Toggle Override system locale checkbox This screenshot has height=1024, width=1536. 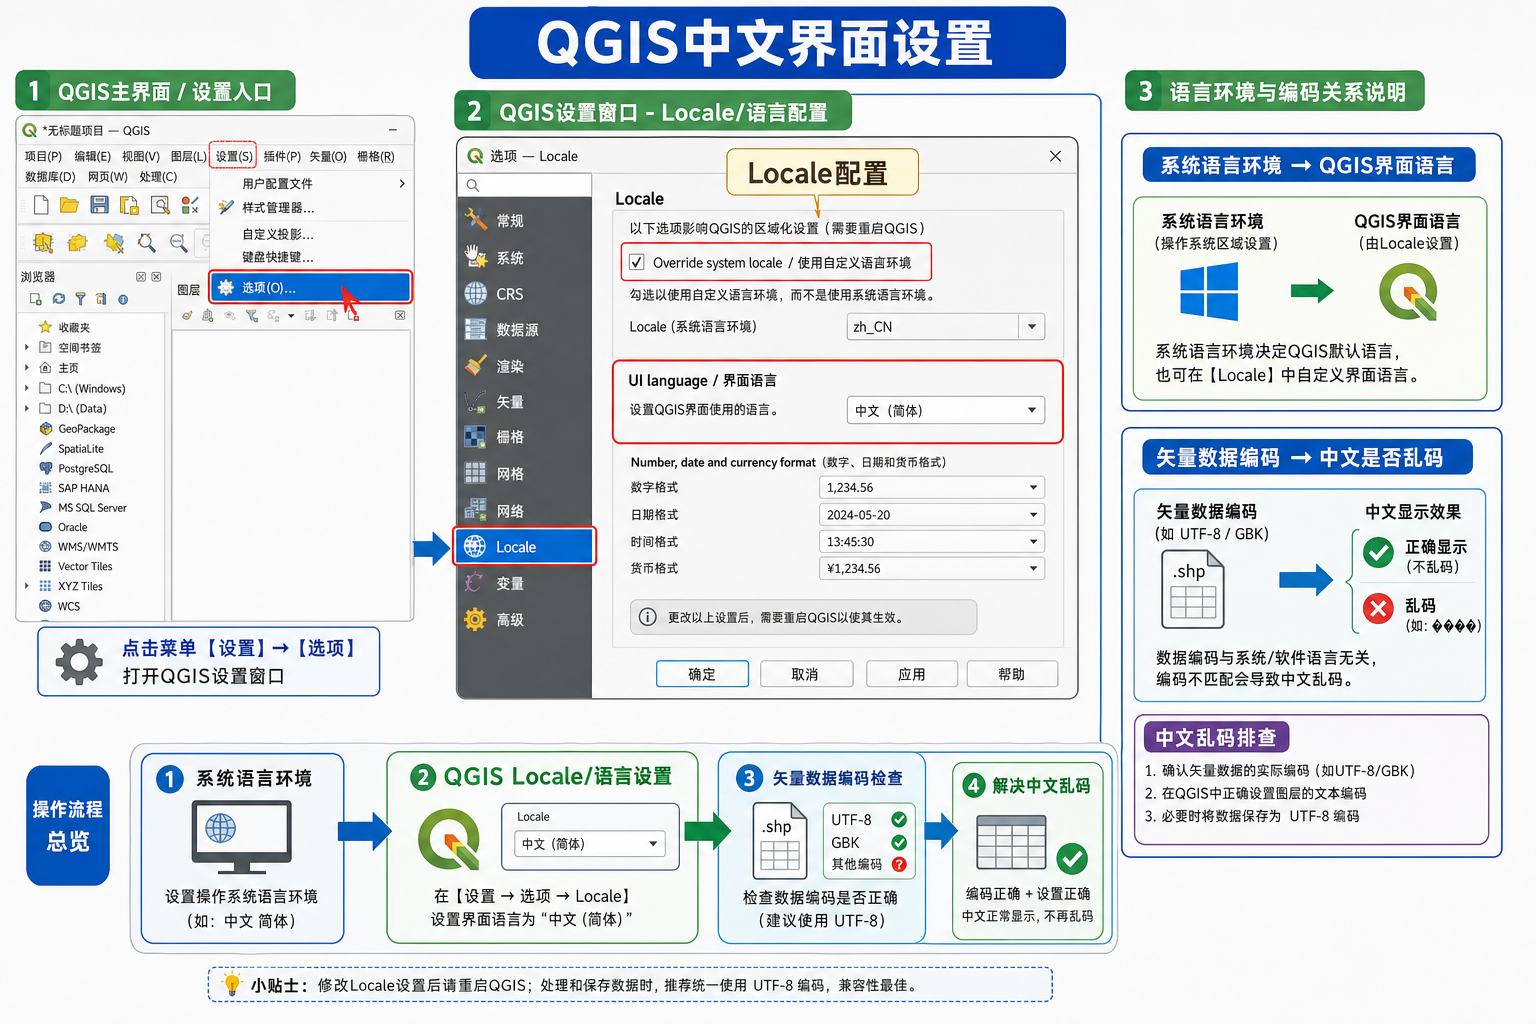[637, 263]
